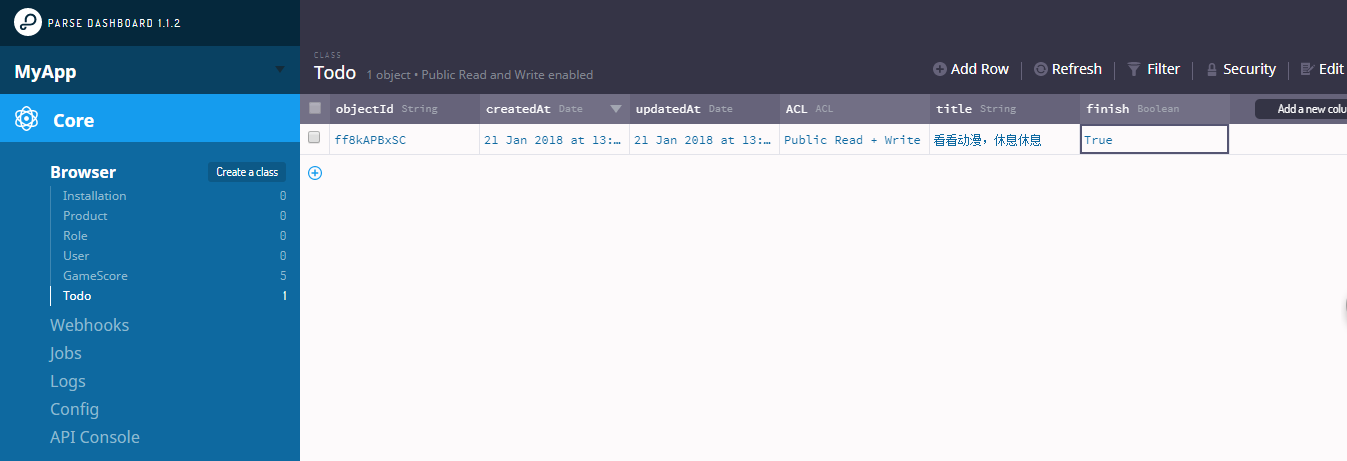Click the title column header

click(x=1004, y=108)
